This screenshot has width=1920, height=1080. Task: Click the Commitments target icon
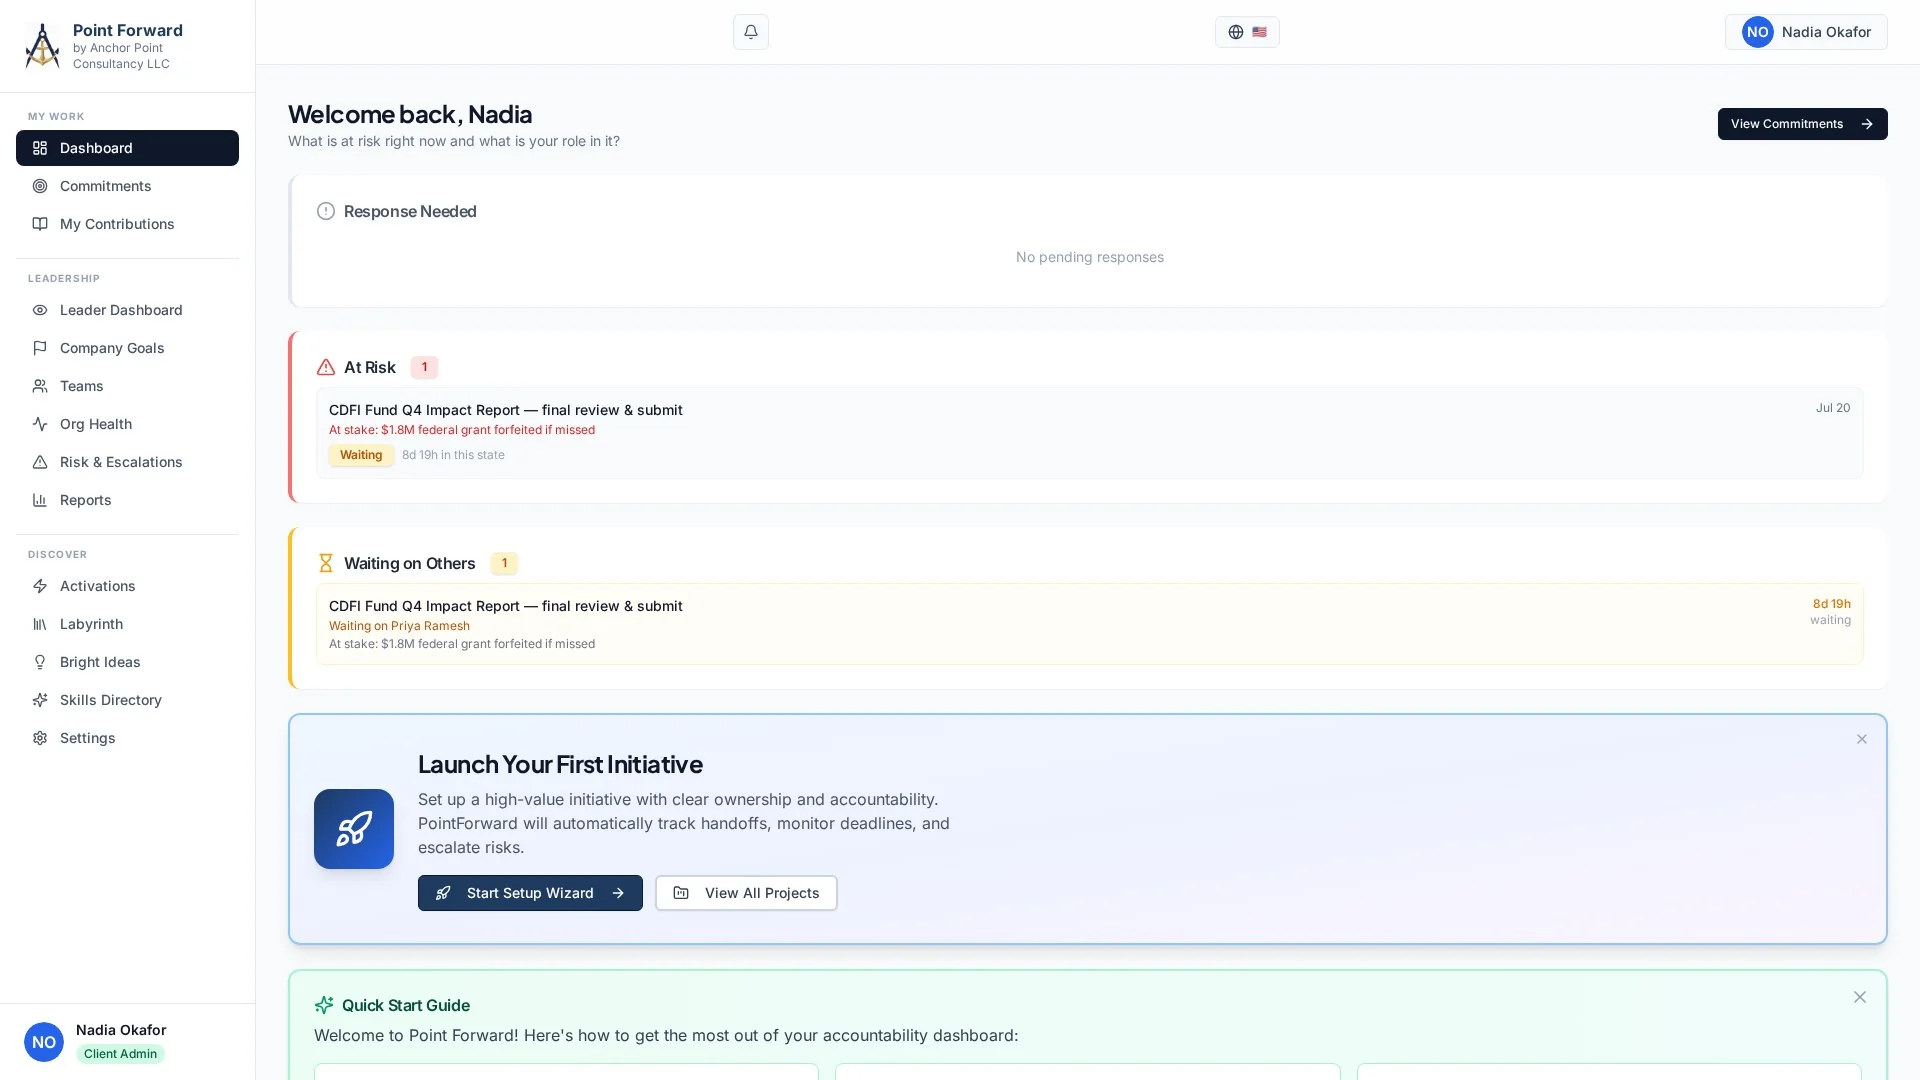point(40,186)
